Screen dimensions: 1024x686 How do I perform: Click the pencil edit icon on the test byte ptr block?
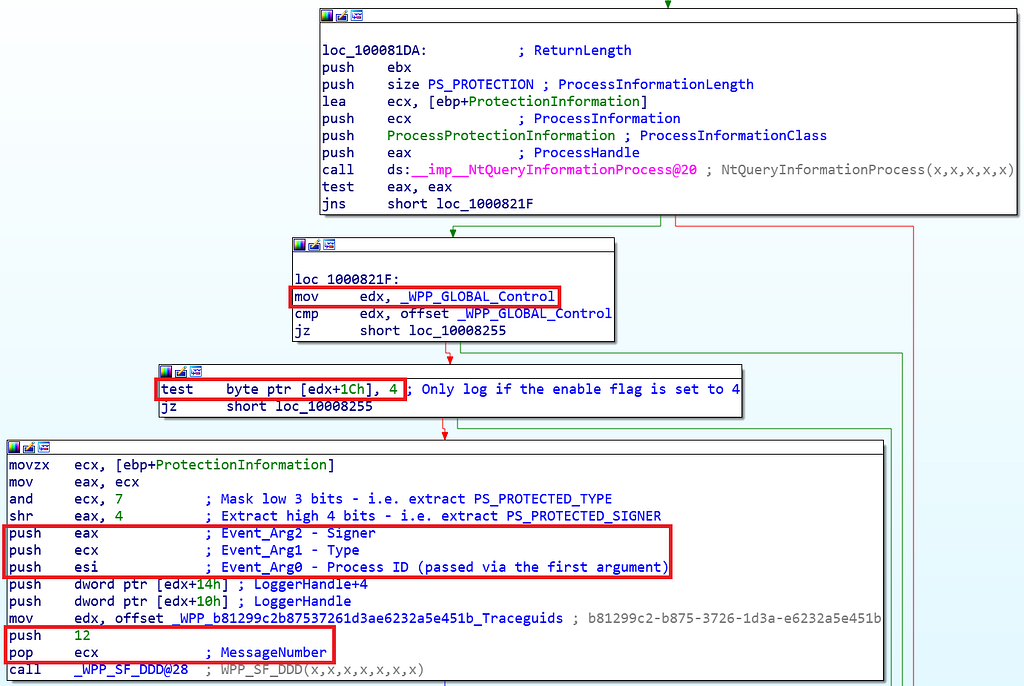tap(181, 372)
